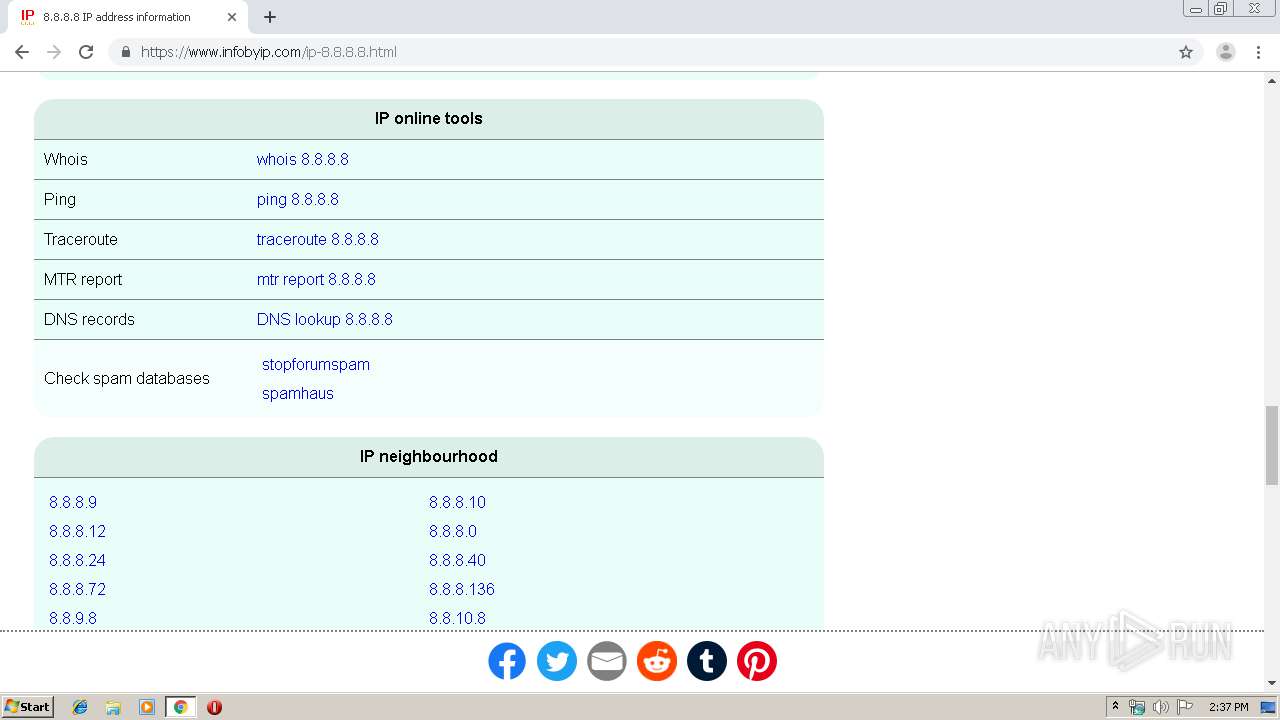Share page on Pinterest icon
This screenshot has width=1280, height=720.
pyautogui.click(x=757, y=661)
